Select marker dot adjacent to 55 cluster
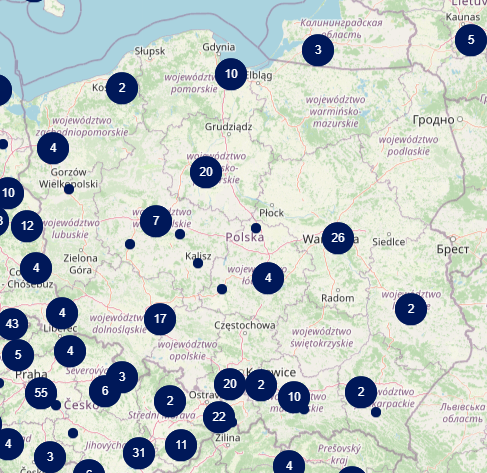 tap(56, 405)
